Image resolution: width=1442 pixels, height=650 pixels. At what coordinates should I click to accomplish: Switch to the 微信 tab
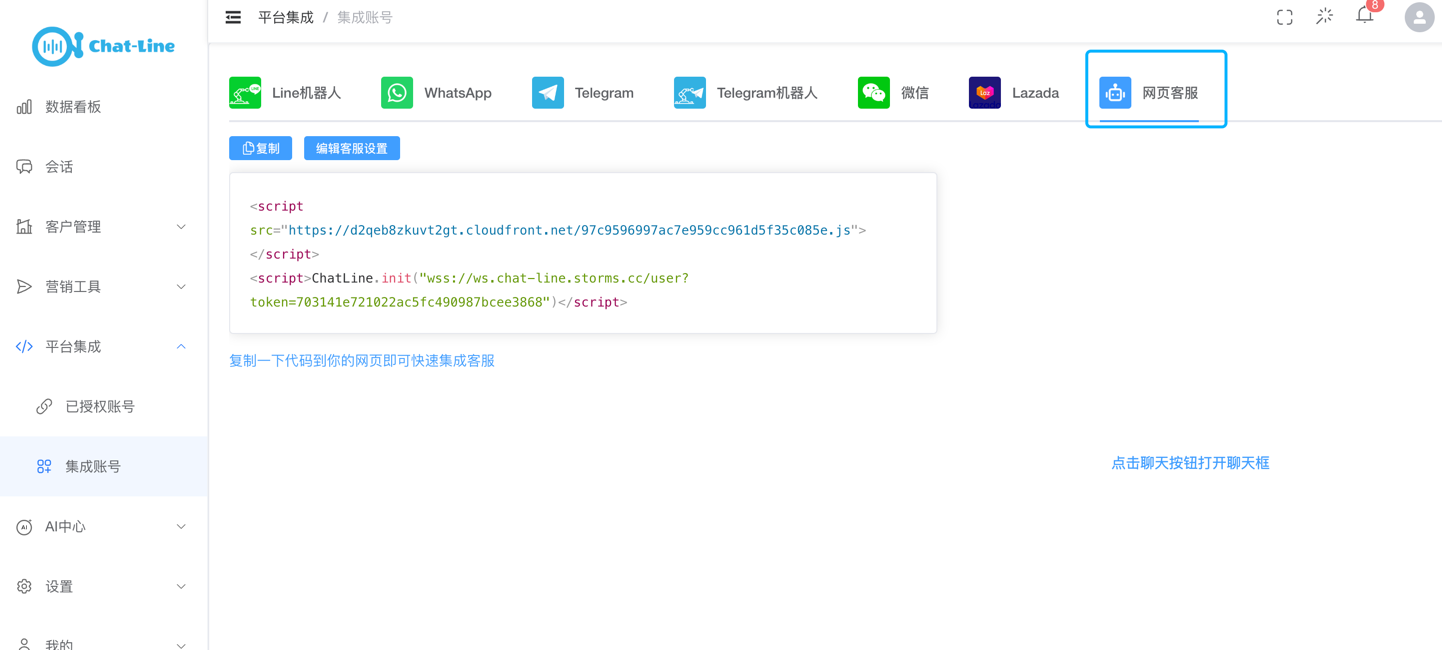point(893,93)
